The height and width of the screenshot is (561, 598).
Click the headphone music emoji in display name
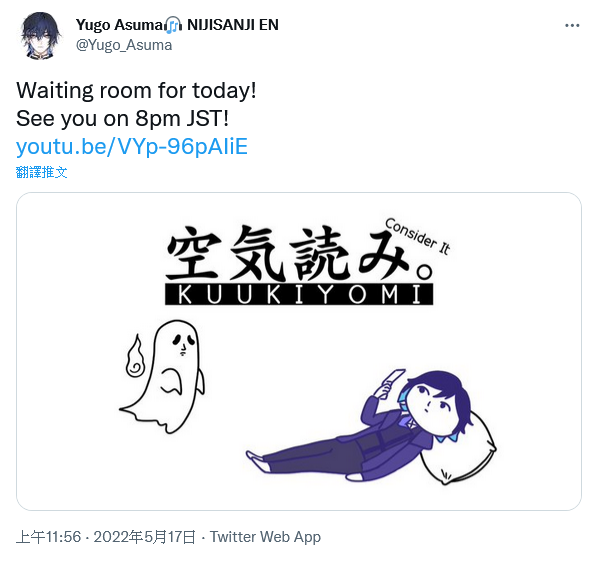tap(173, 25)
